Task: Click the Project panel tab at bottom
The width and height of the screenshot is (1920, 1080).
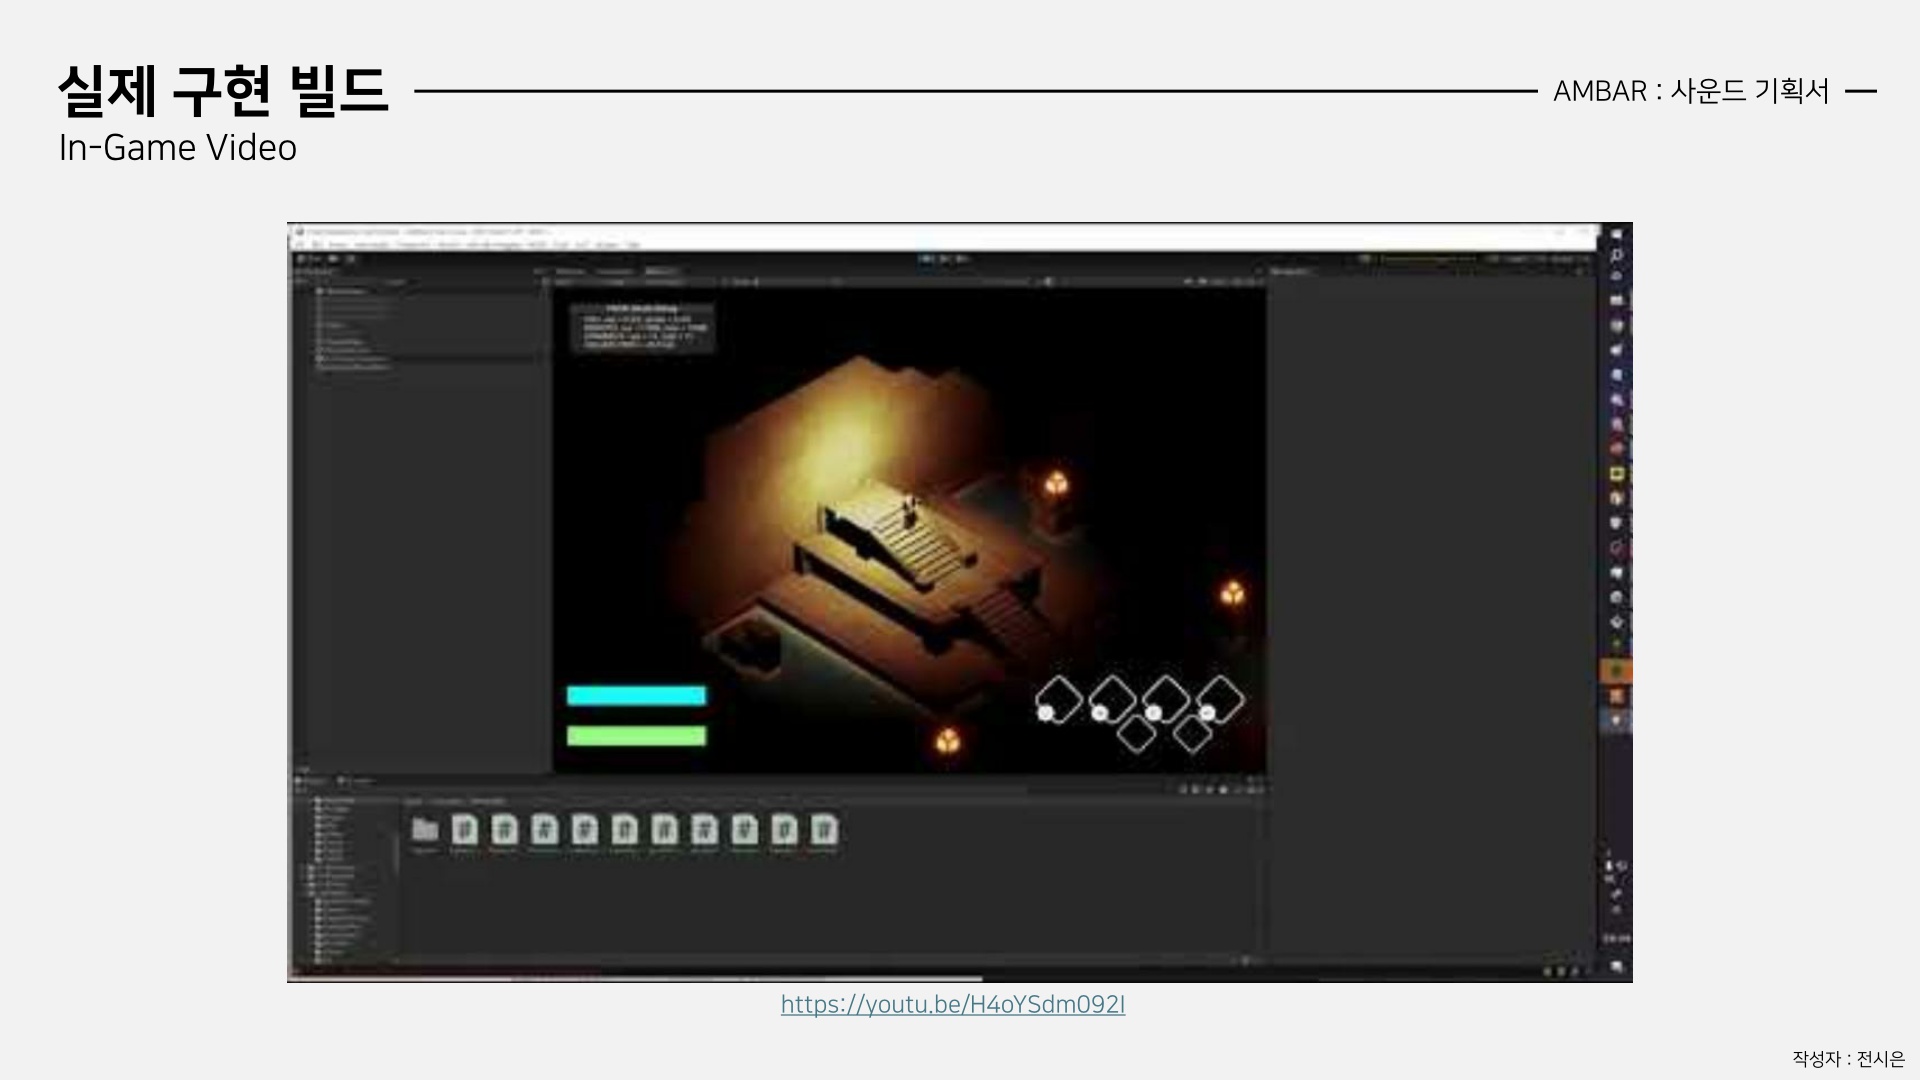Action: [x=313, y=781]
